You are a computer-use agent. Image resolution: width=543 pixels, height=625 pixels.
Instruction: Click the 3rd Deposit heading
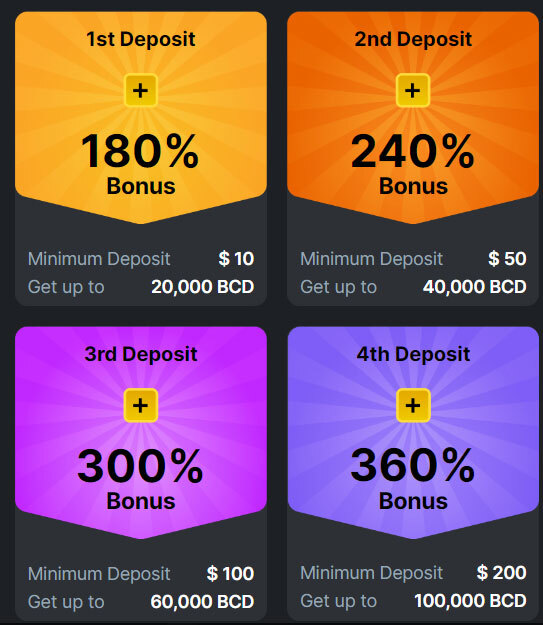pos(141,354)
